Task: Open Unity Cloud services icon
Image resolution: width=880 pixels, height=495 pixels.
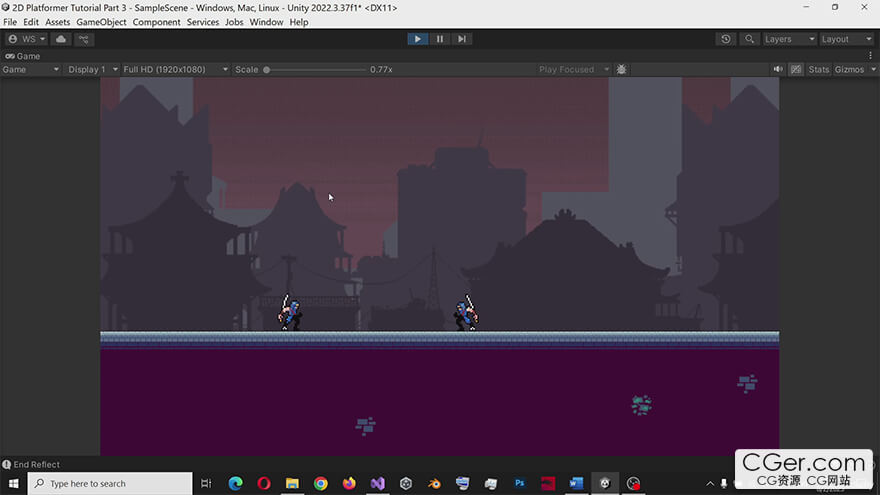Action: [62, 39]
